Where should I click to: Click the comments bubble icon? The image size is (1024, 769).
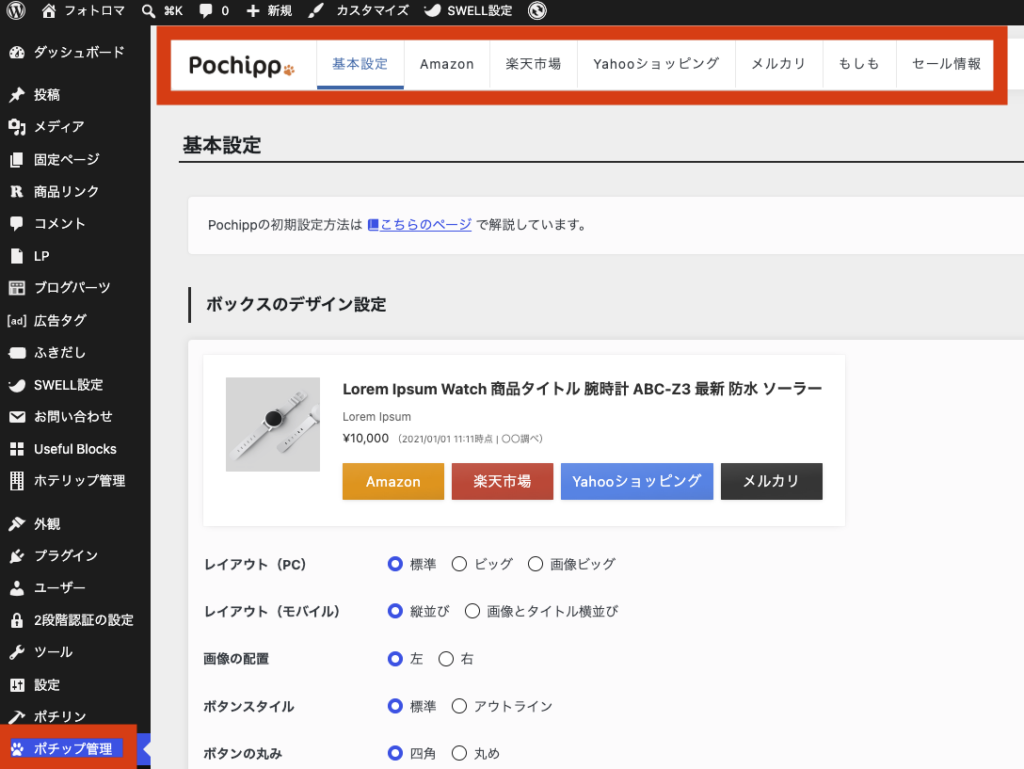pyautogui.click(x=206, y=10)
